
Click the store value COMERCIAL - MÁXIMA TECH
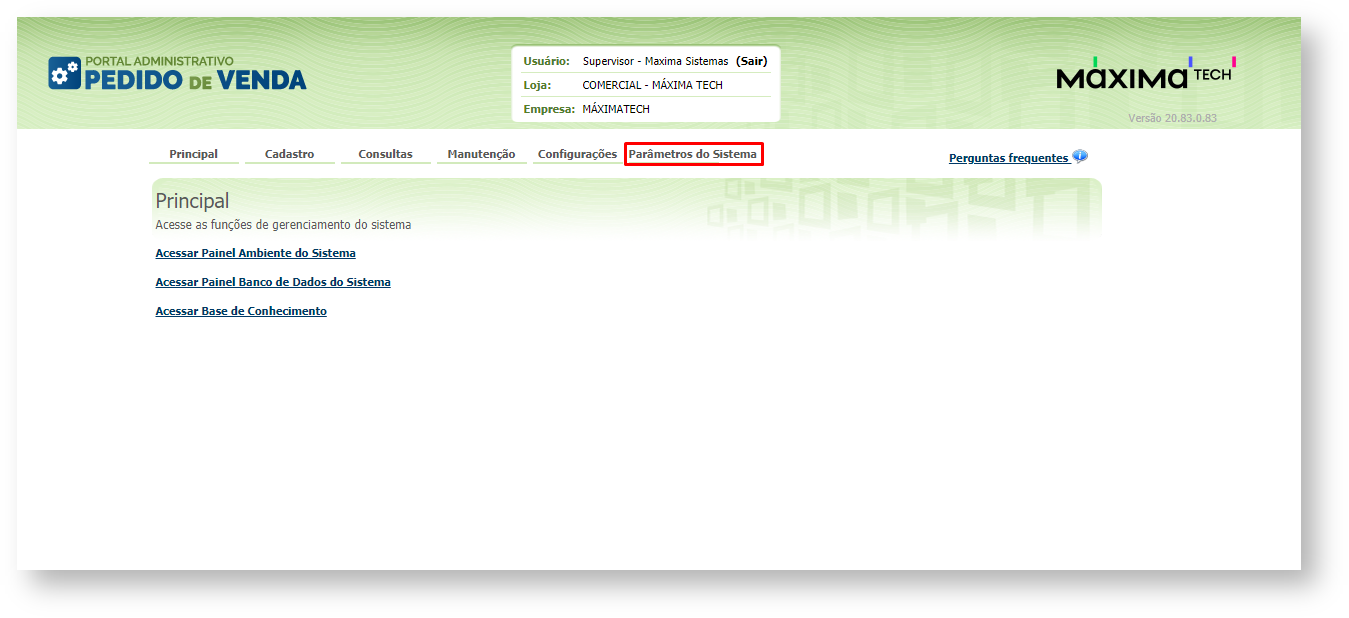point(653,85)
